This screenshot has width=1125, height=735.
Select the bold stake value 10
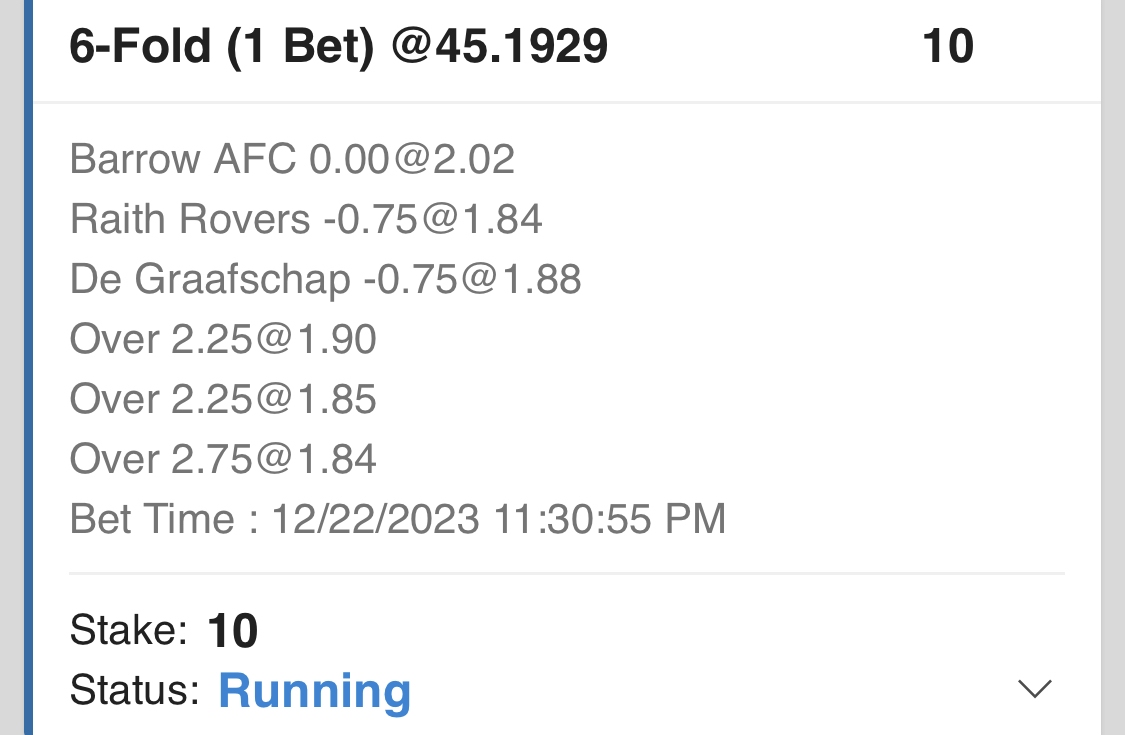[x=233, y=632]
